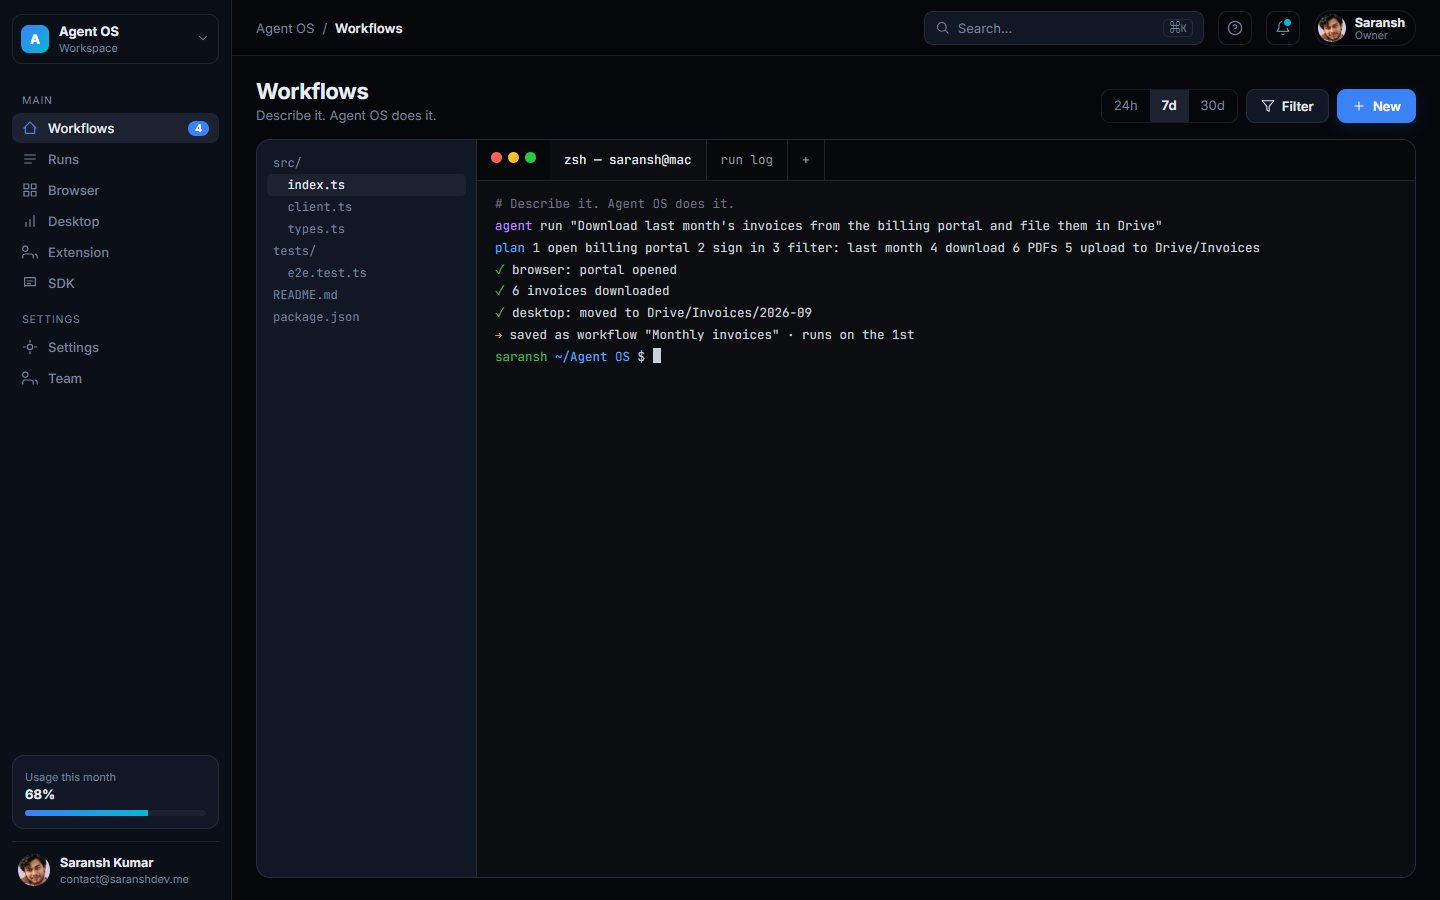Open types.ts file
Viewport: 1440px width, 900px height.
point(366,229)
